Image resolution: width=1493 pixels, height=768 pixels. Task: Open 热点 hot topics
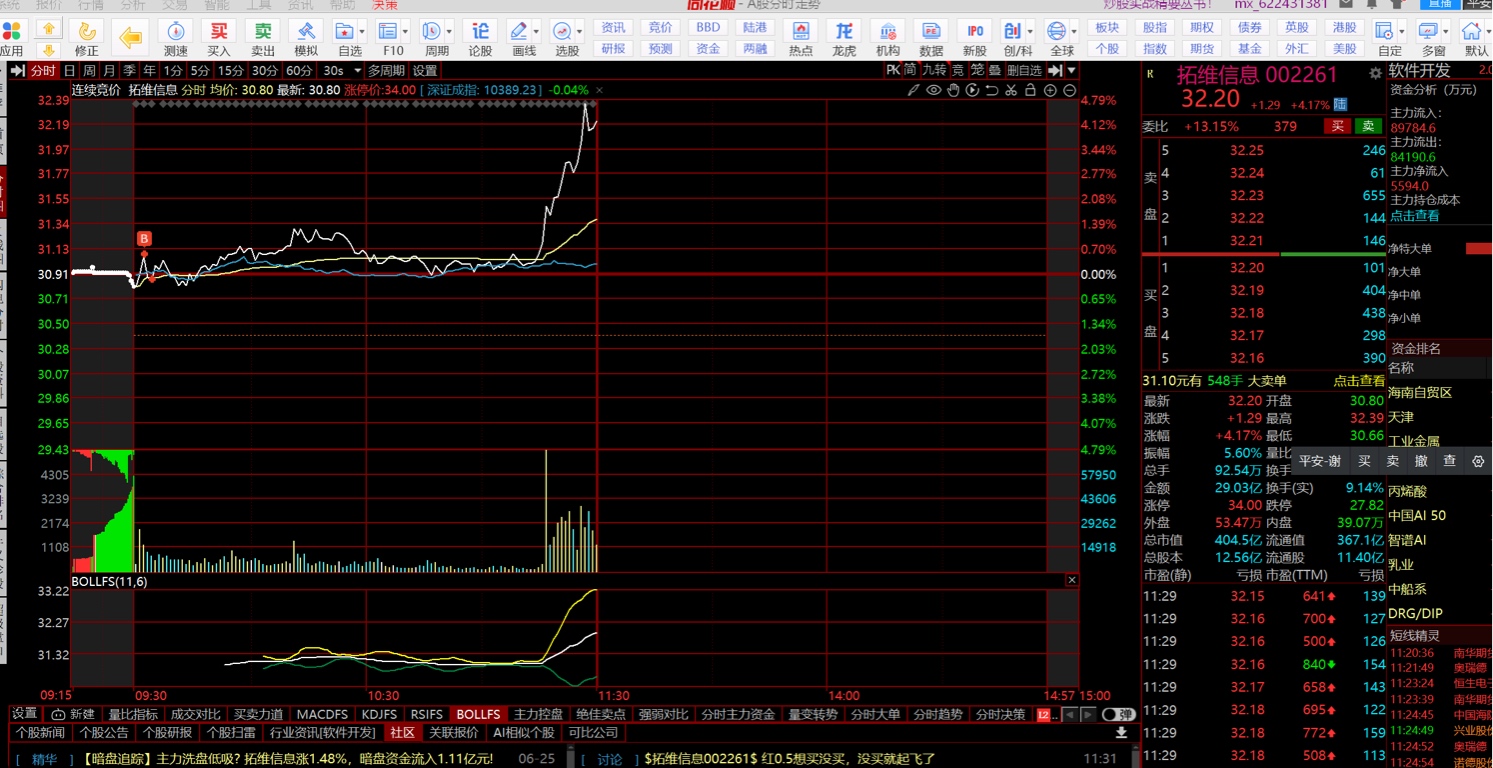pyautogui.click(x=801, y=37)
